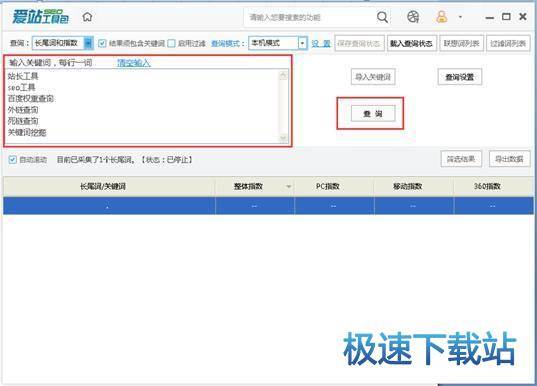Select the 站长工具 keyword line

(23, 76)
